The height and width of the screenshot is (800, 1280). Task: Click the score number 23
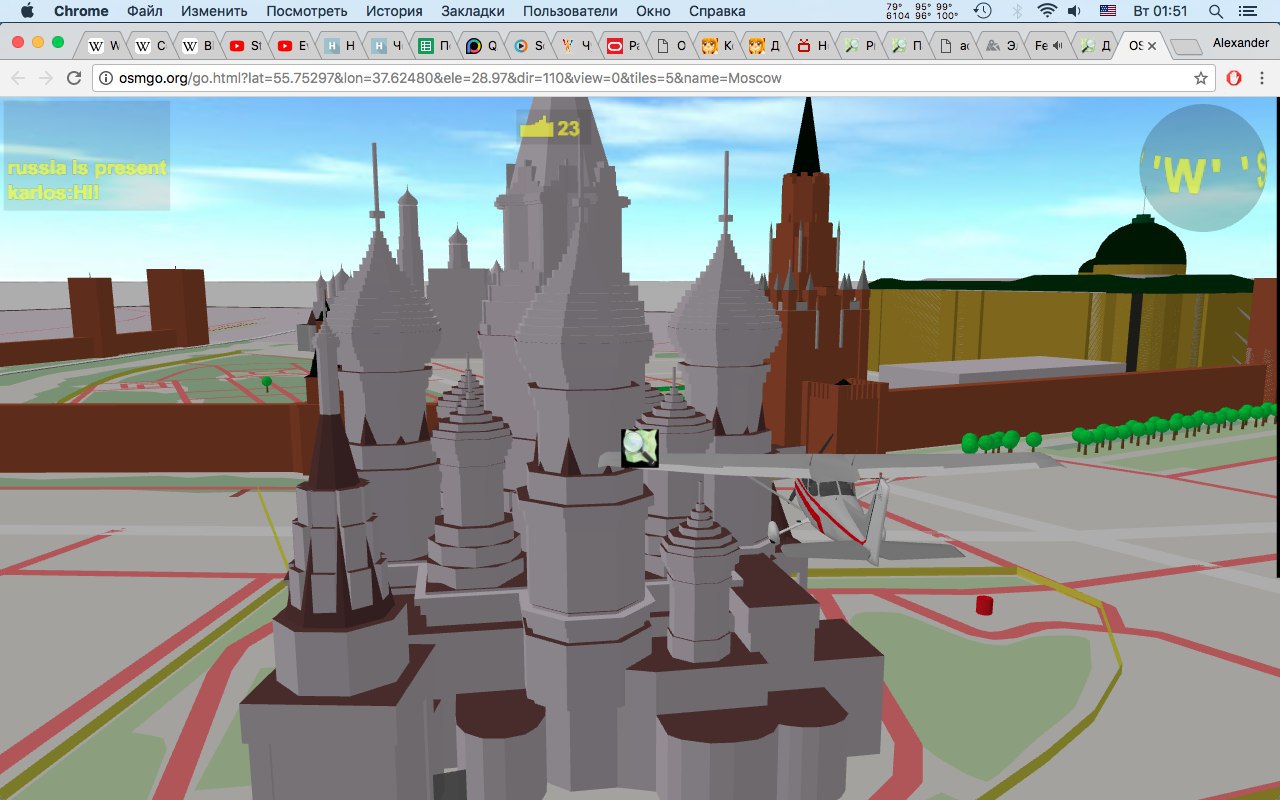[x=568, y=128]
